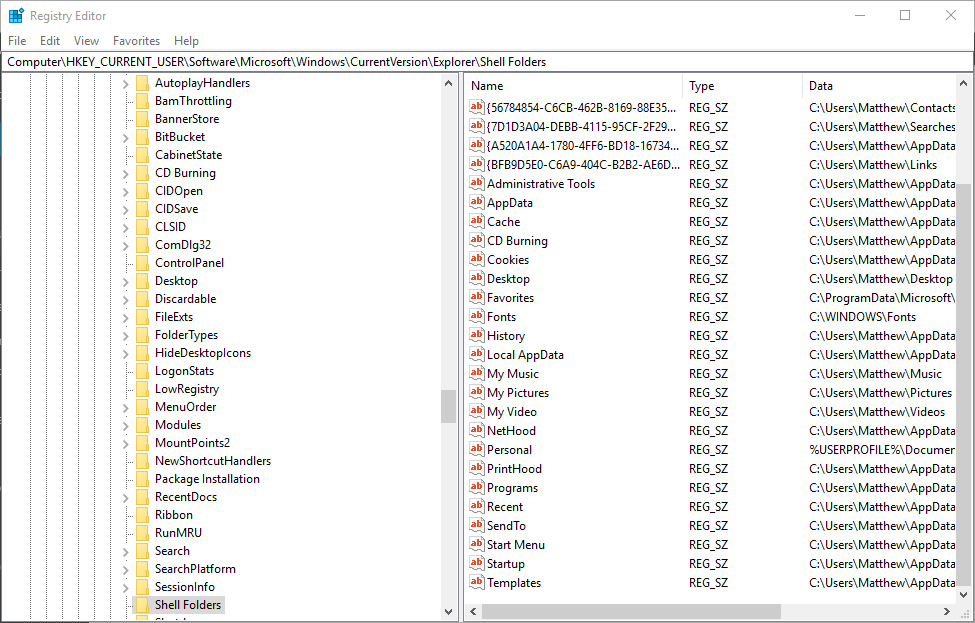This screenshot has height=623, width=975.
Task: Open the Favorites menu
Action: pos(136,40)
